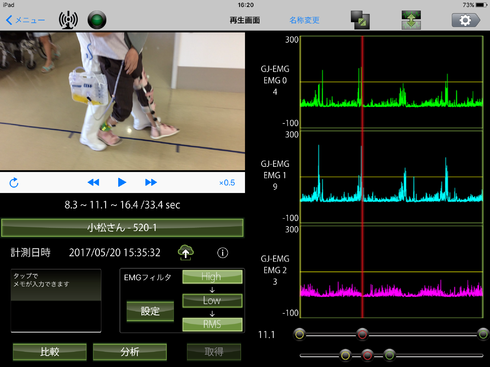Image resolution: width=490 pixels, height=367 pixels.
Task: Show info with the circled i icon
Action: point(223,253)
